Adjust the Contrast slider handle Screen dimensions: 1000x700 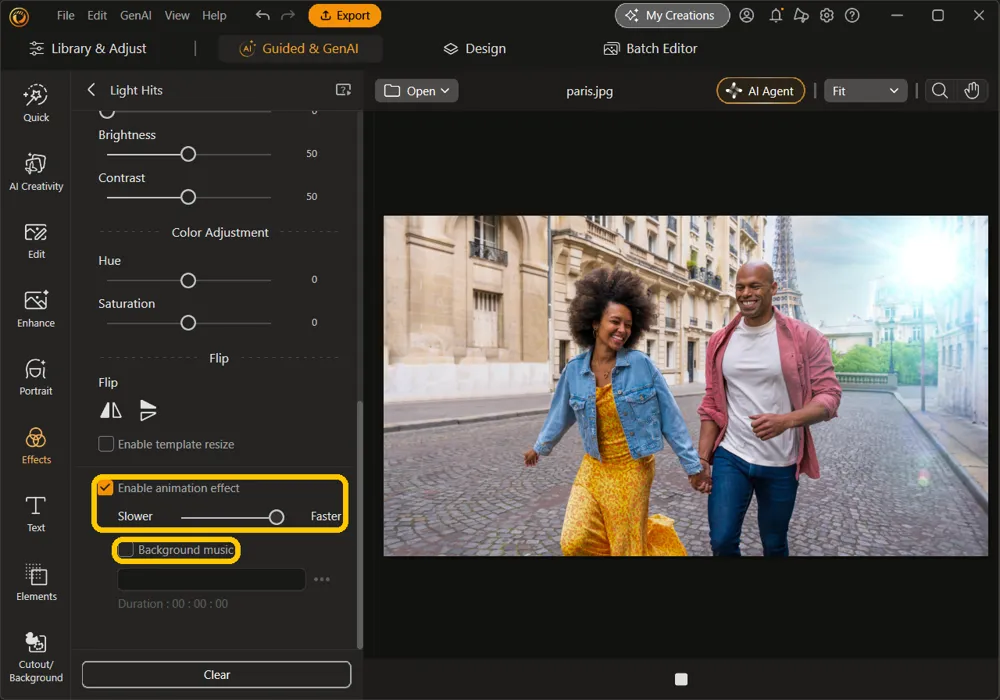point(188,197)
